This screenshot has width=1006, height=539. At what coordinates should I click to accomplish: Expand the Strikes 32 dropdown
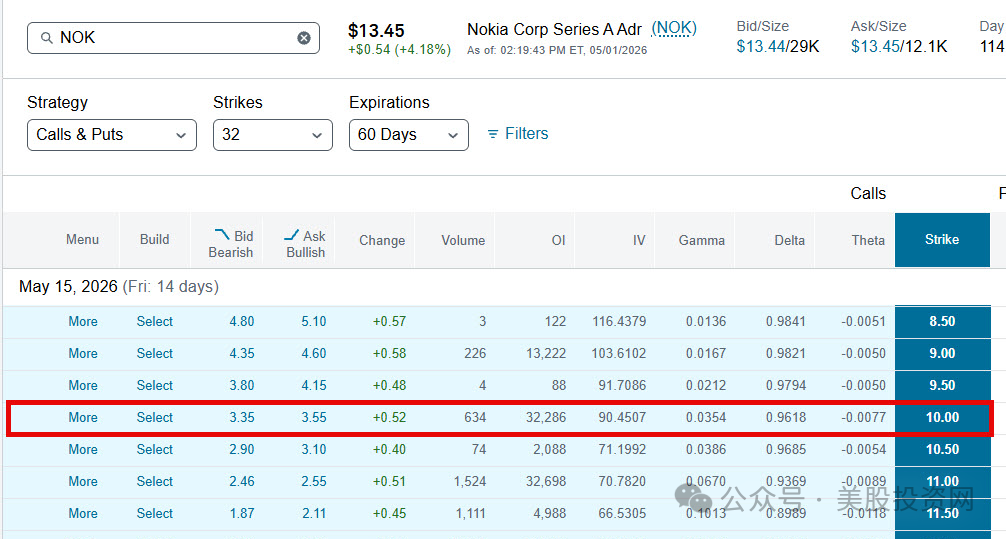point(273,135)
